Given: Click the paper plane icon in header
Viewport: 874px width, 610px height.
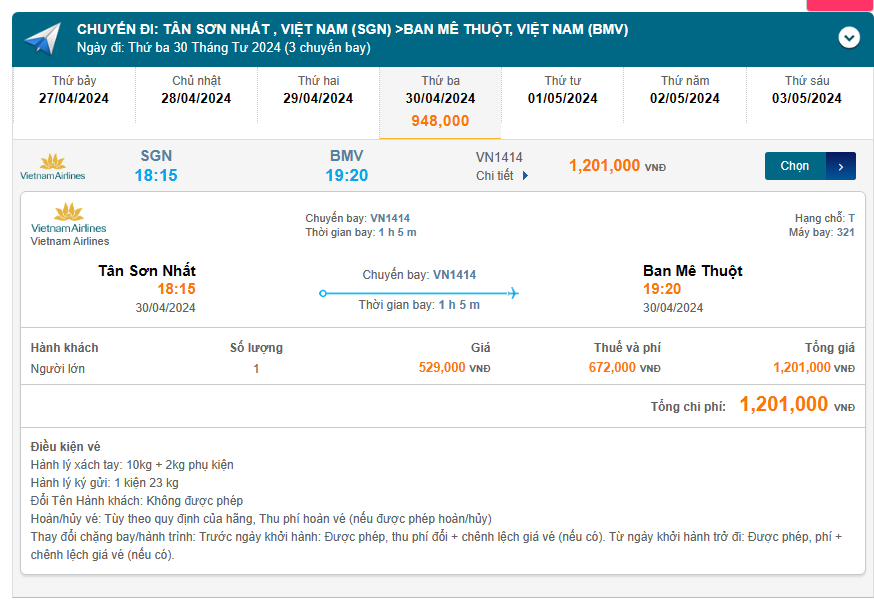Looking at the screenshot, I should (x=43, y=40).
